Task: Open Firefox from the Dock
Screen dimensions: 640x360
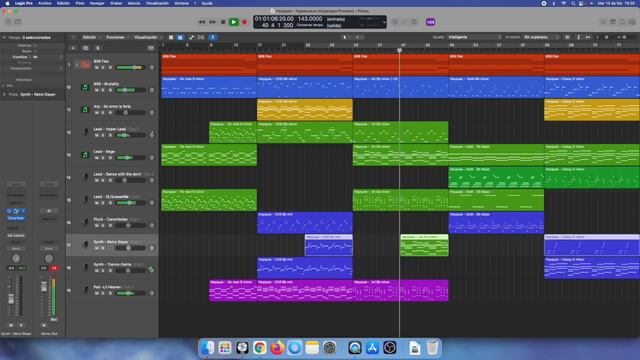Action: 277,348
